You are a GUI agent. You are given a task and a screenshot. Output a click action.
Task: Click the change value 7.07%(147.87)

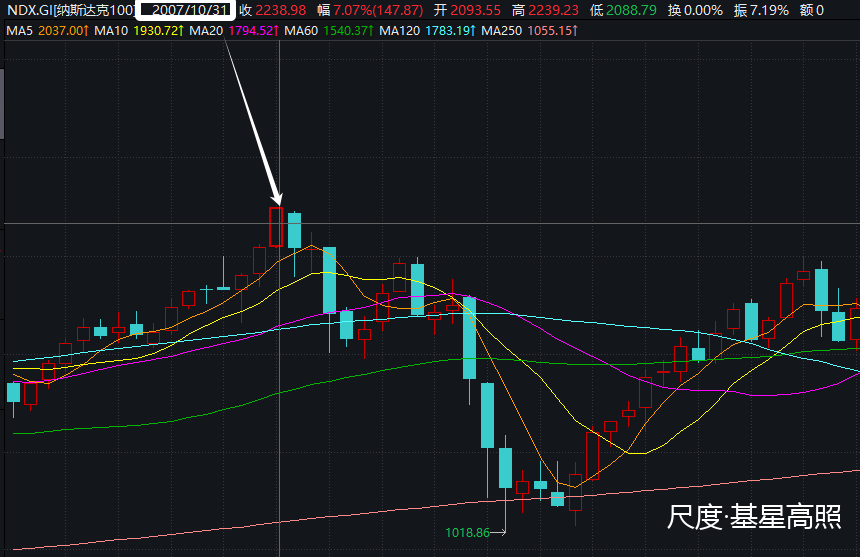[x=378, y=10]
